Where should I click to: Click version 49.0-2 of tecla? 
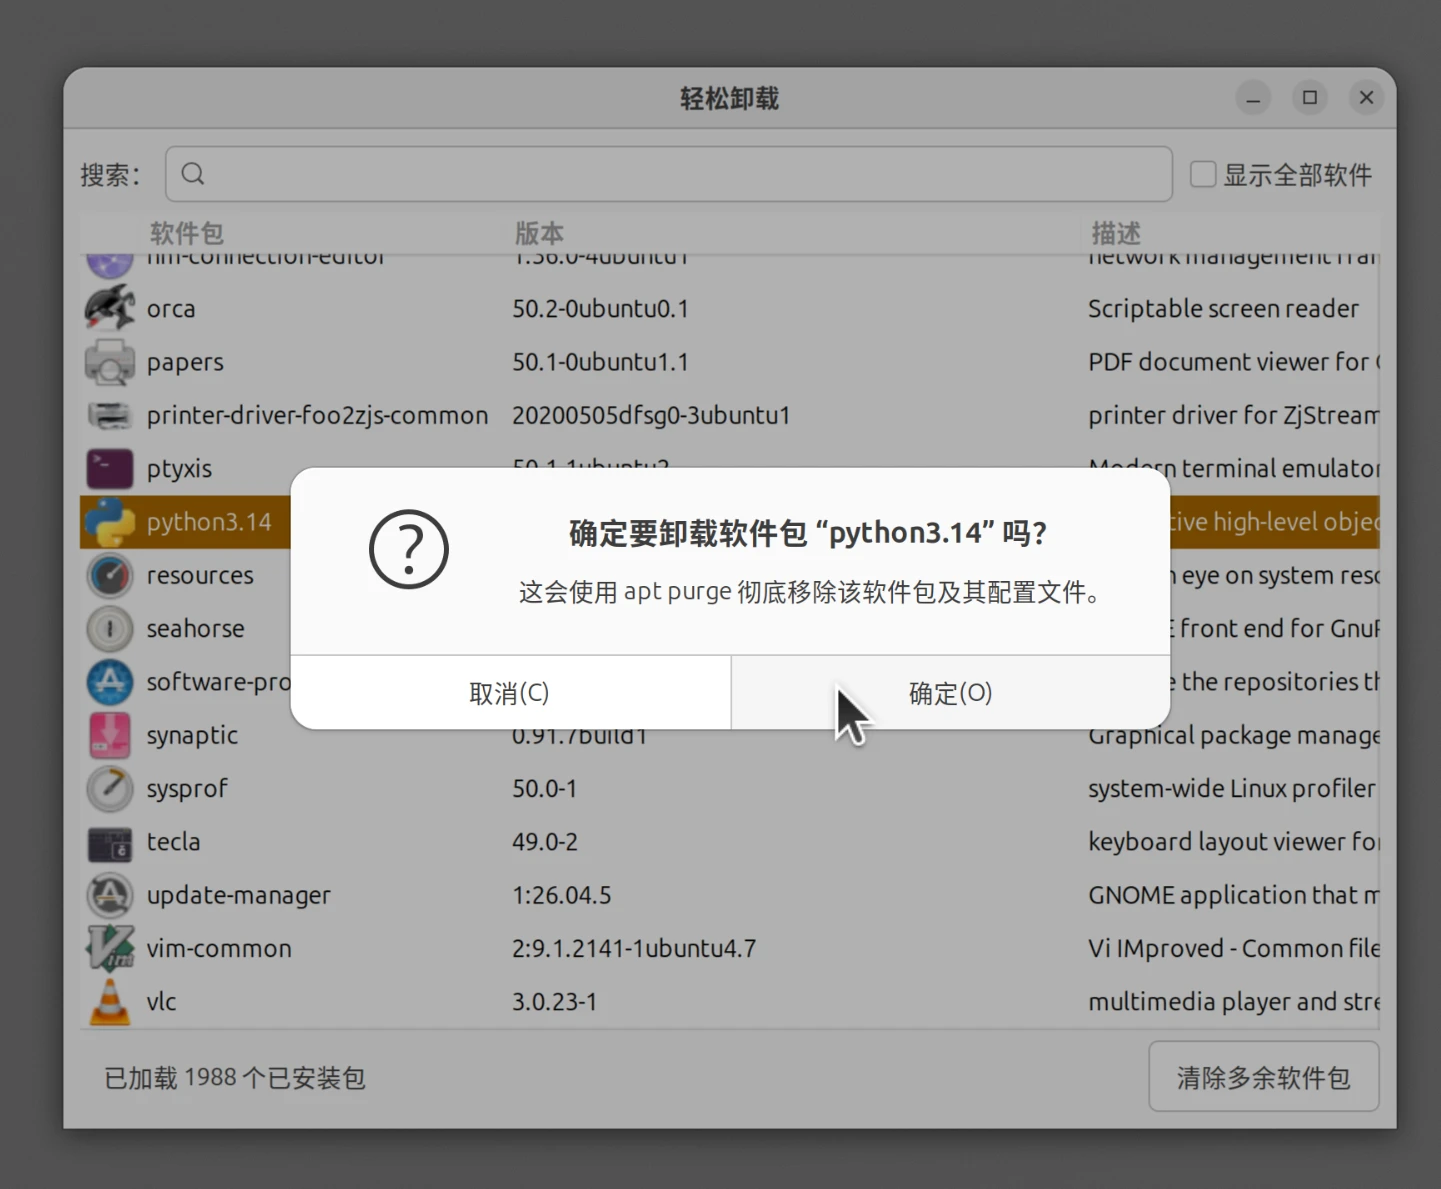[545, 842]
